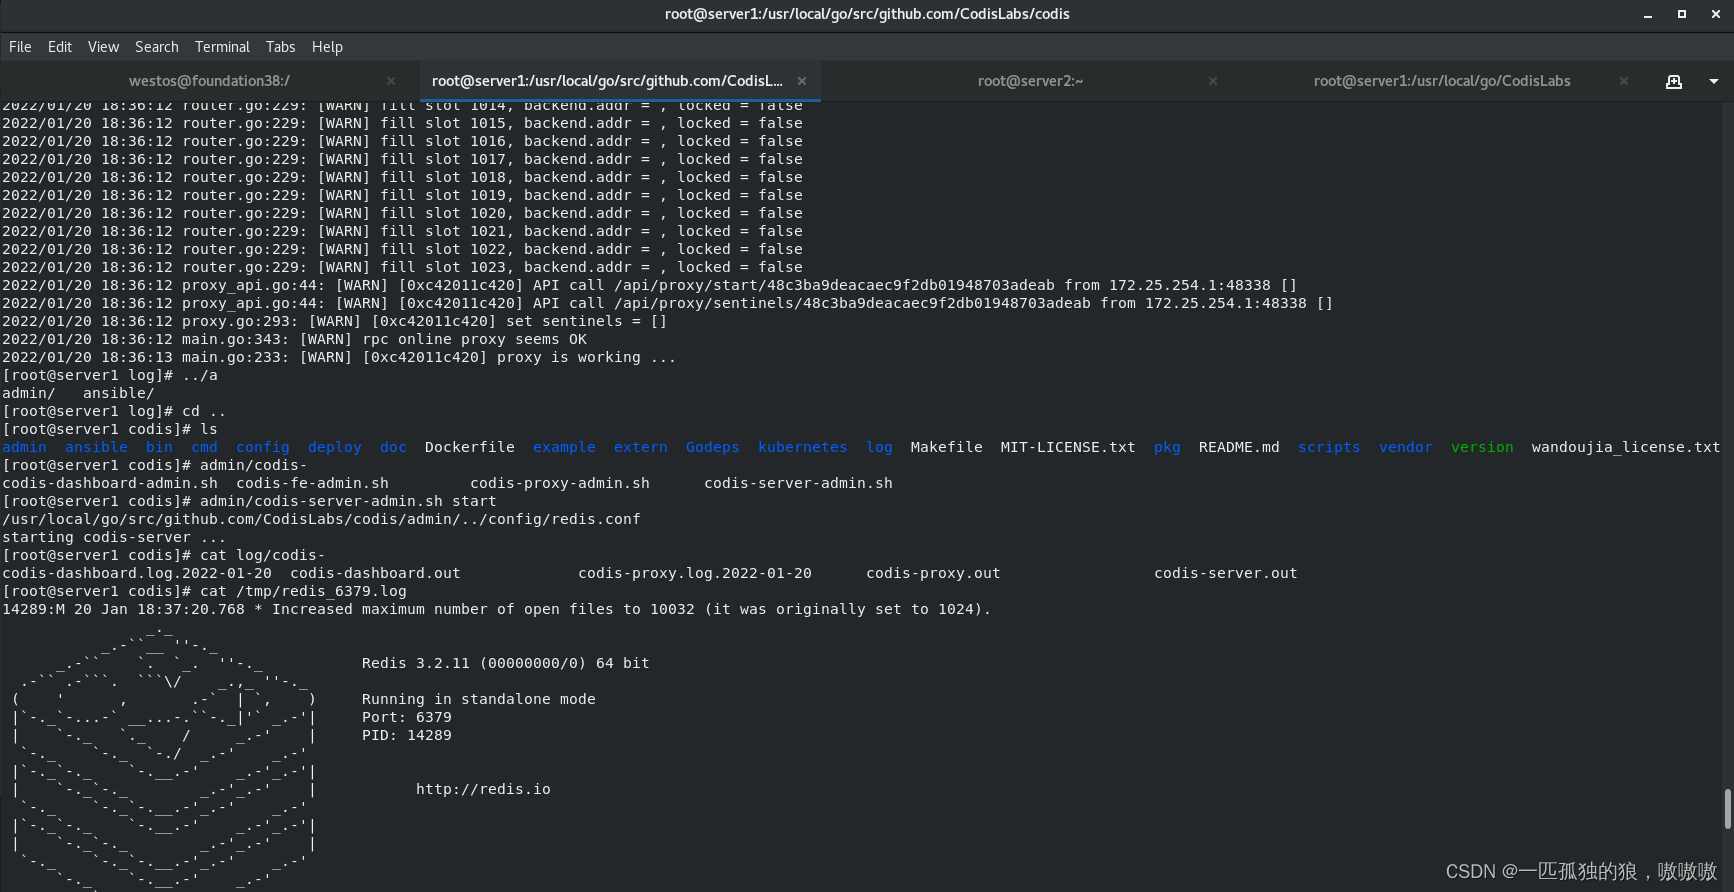The image size is (1734, 892).
Task: Click the 'Redis 3.2.11' version line
Action: pos(506,663)
